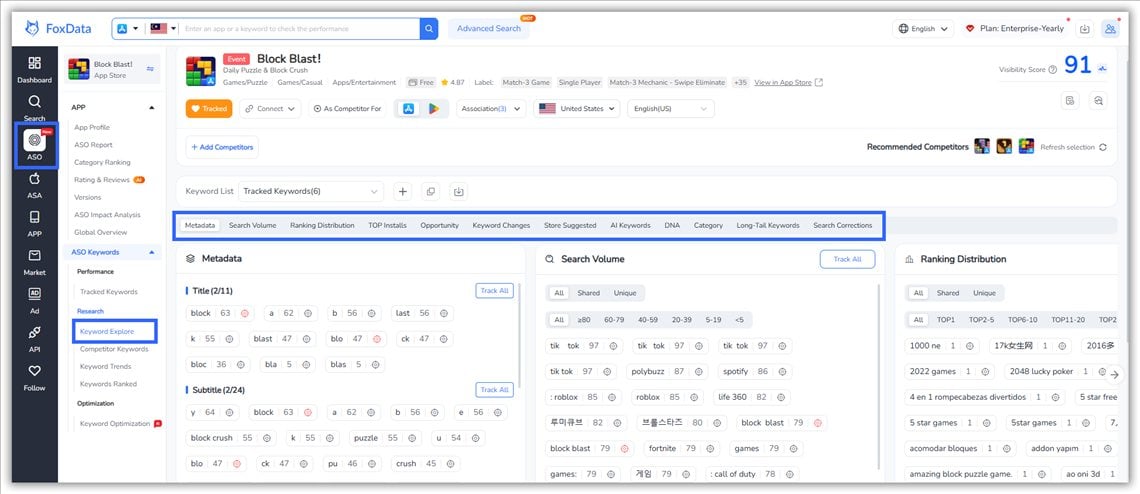Open the English(US) language dropdown
Screen dimensions: 1140x494
click(x=670, y=108)
